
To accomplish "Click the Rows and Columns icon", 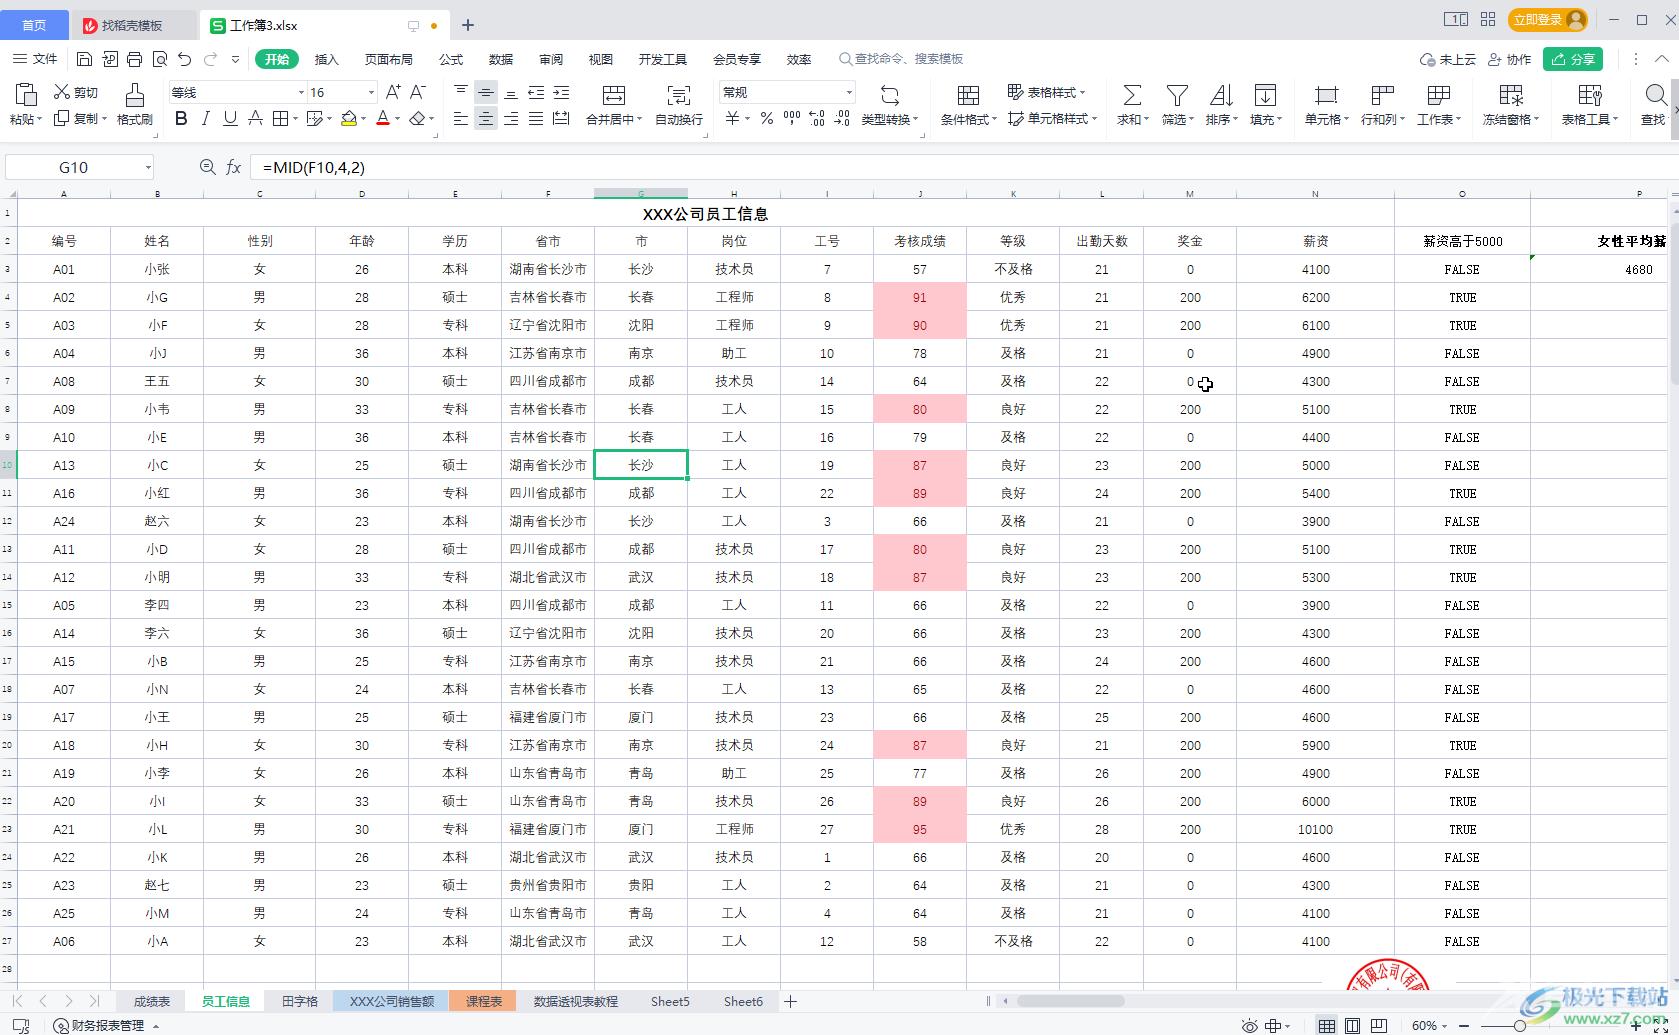I will click(1383, 95).
